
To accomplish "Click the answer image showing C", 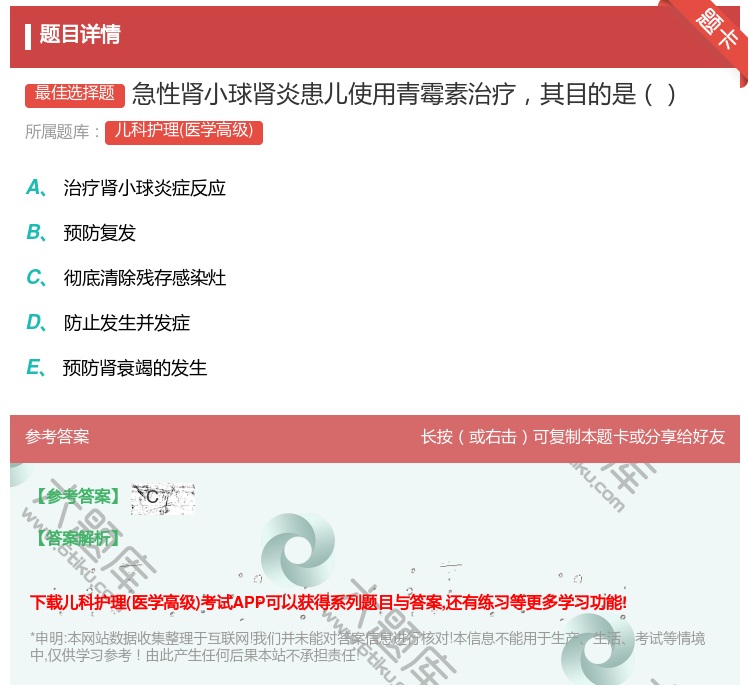I will tap(163, 499).
